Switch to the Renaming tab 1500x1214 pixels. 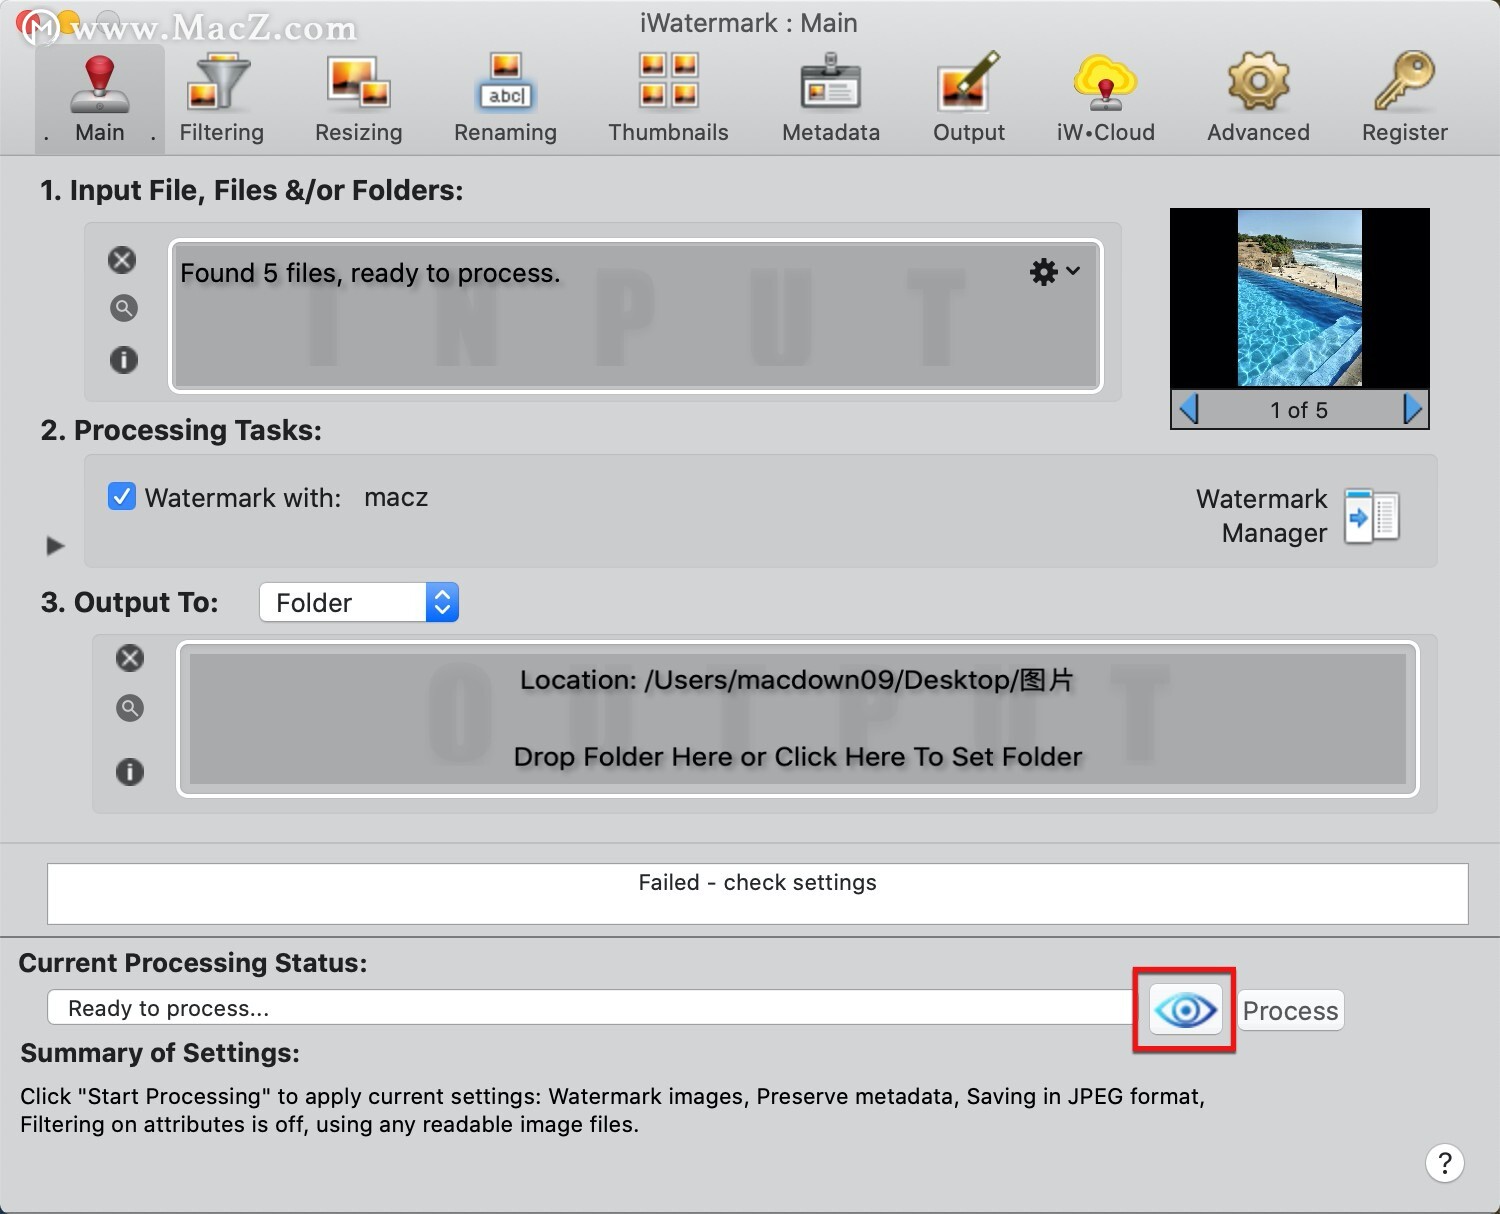point(505,99)
